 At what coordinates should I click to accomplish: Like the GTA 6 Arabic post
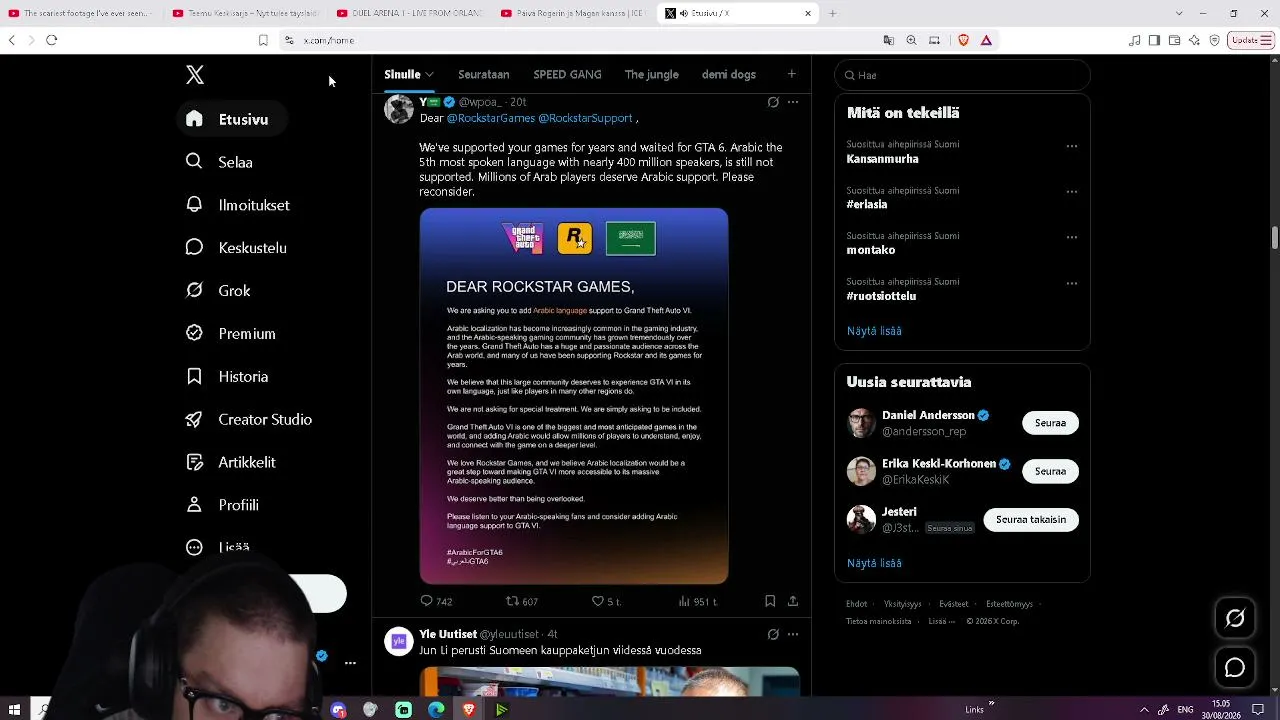coord(607,601)
